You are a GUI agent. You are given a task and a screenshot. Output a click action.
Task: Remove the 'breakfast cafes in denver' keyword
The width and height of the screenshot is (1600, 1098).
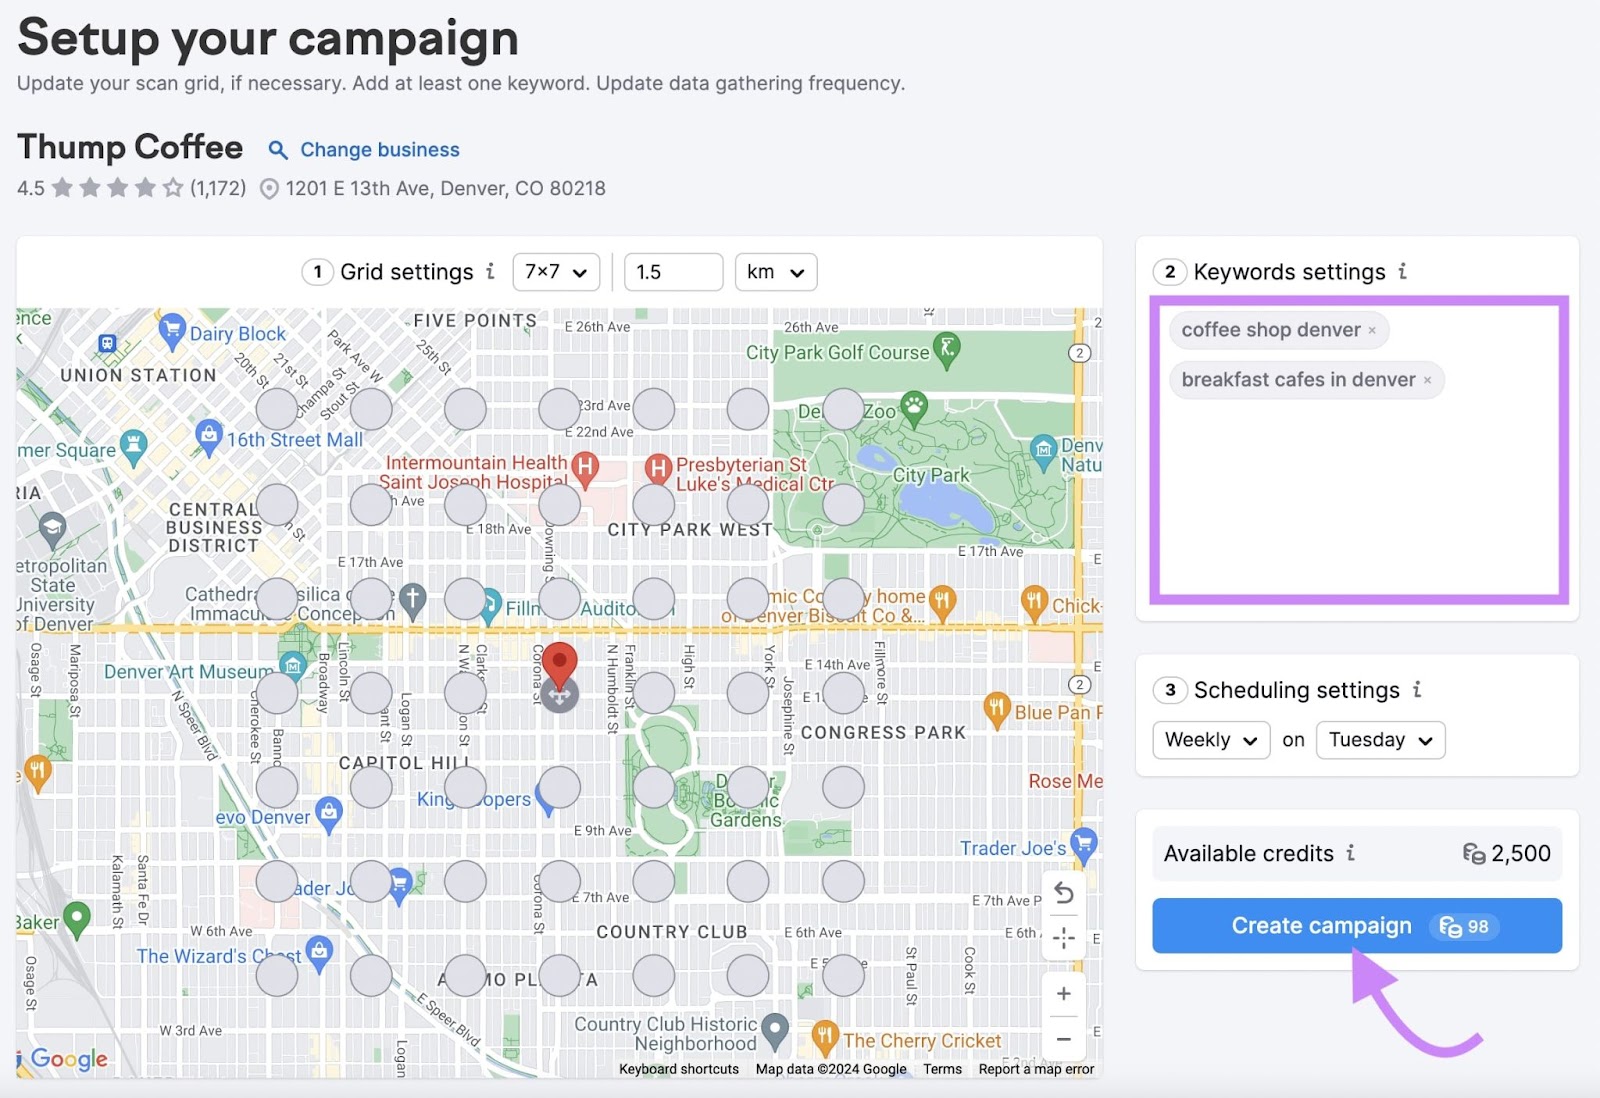[x=1429, y=380]
